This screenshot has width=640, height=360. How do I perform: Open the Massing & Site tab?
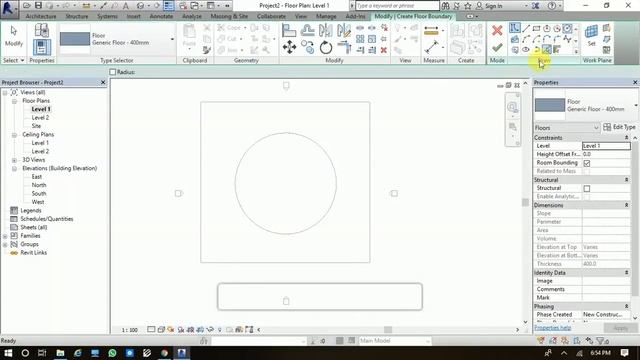(229, 16)
